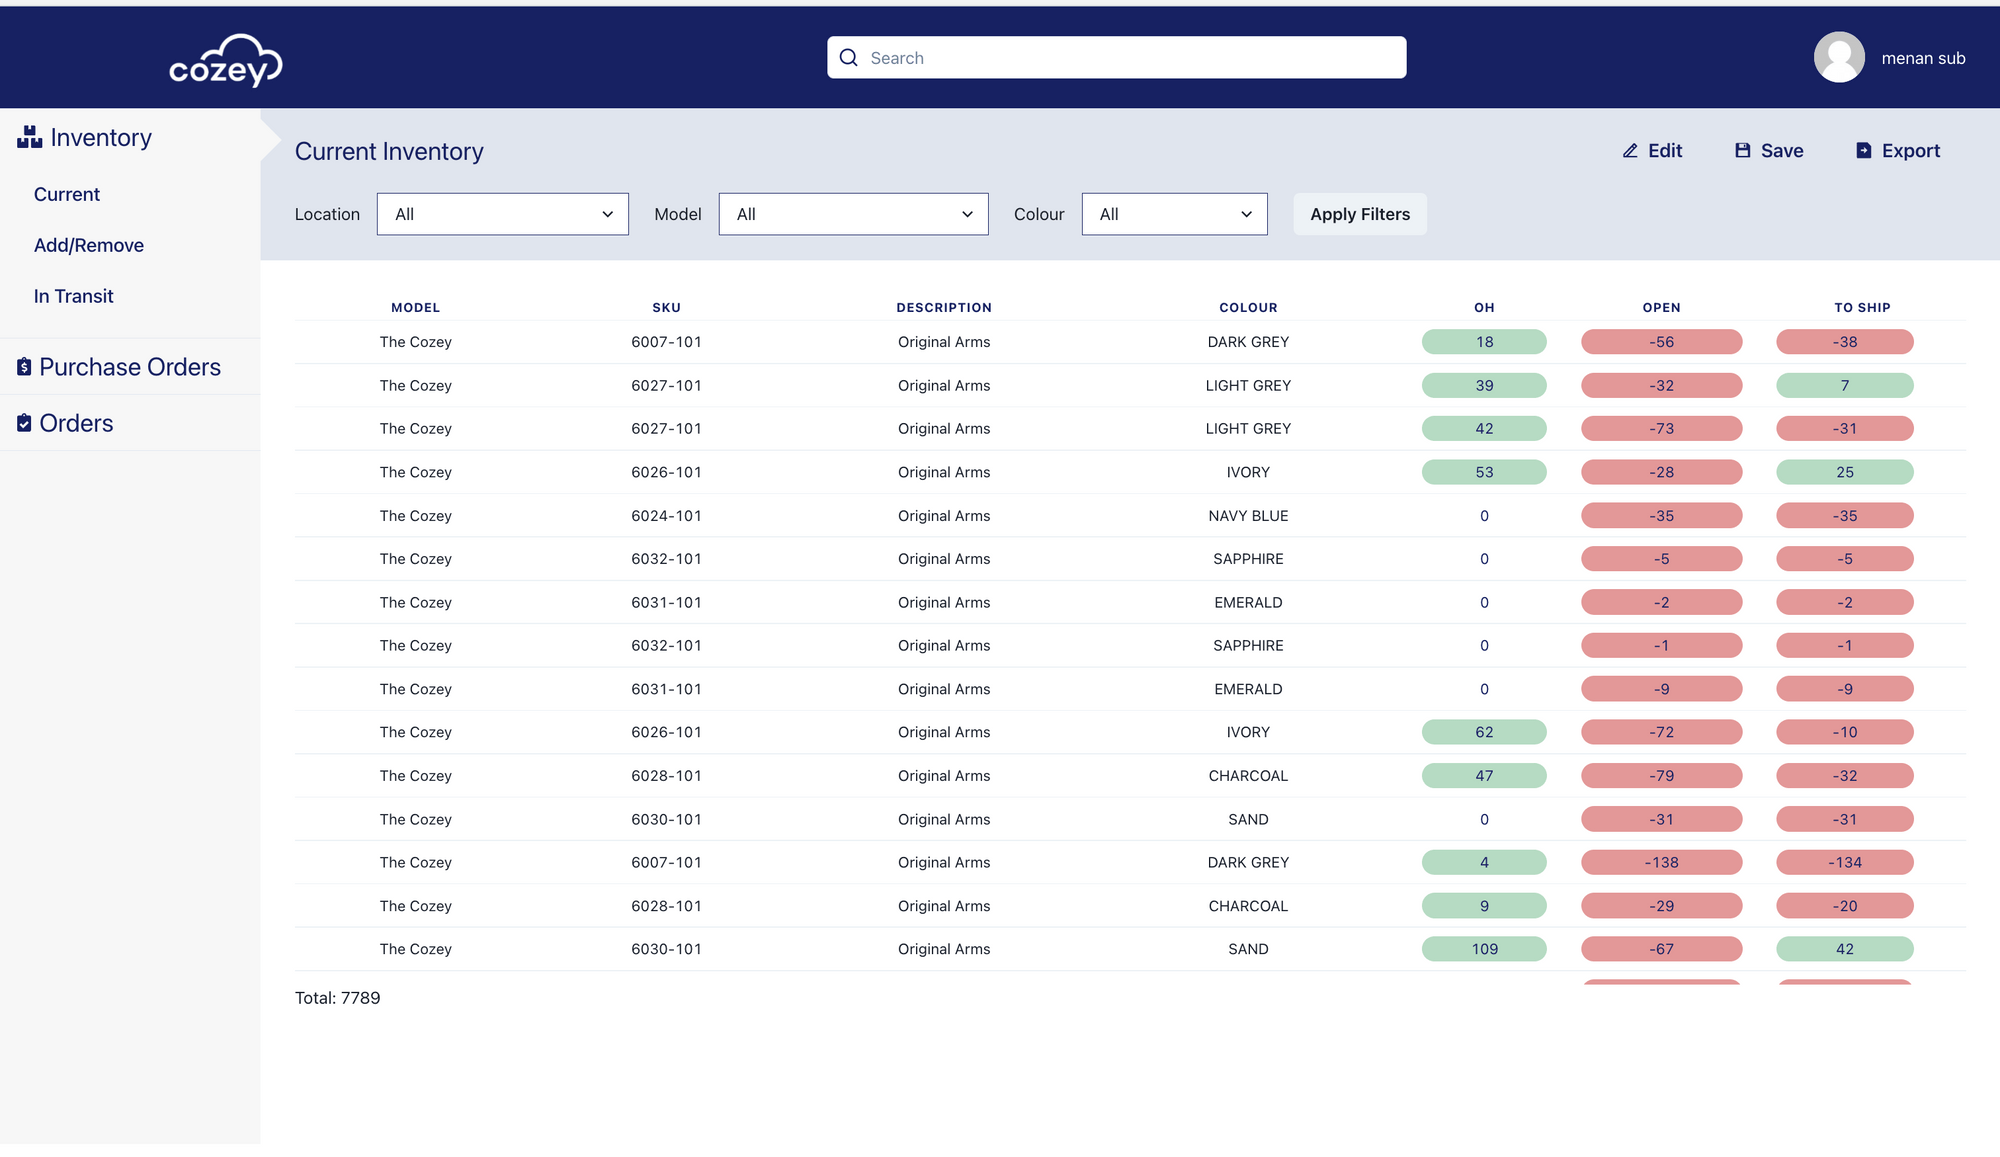Click the Edit button label
Image resolution: width=2000 pixels, height=1157 pixels.
click(1665, 151)
